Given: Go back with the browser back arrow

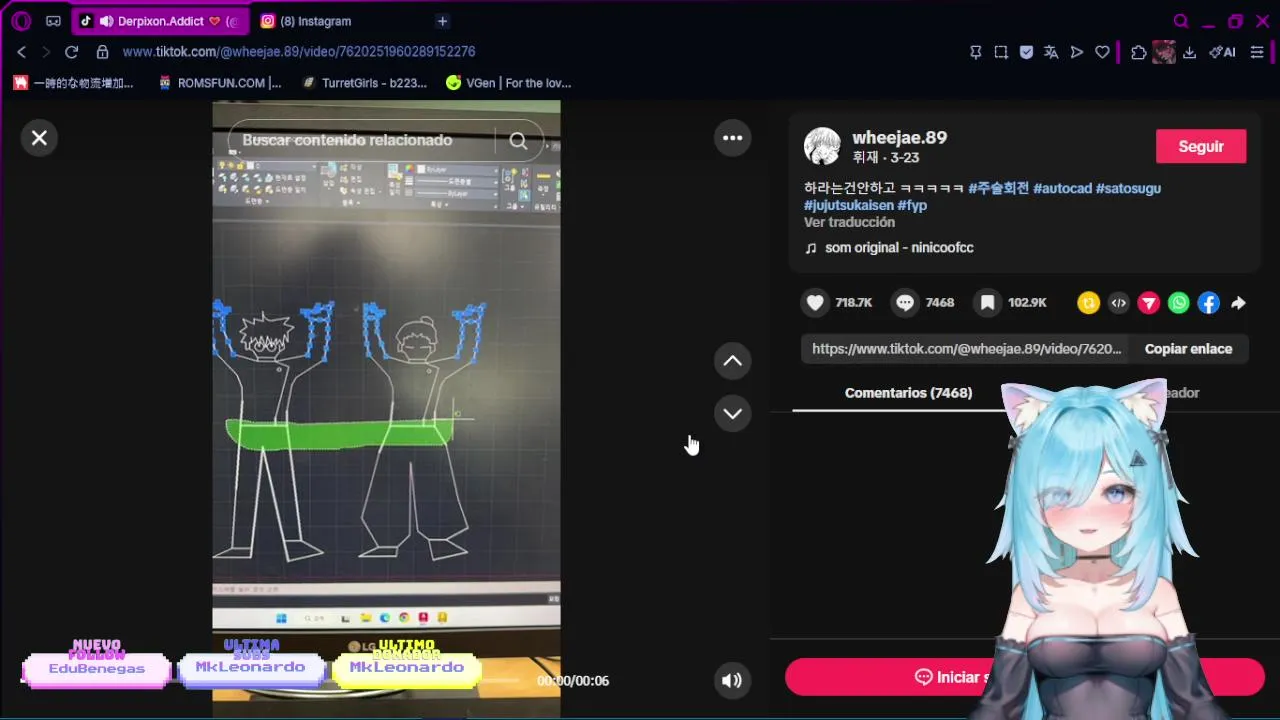Looking at the screenshot, I should coord(21,52).
